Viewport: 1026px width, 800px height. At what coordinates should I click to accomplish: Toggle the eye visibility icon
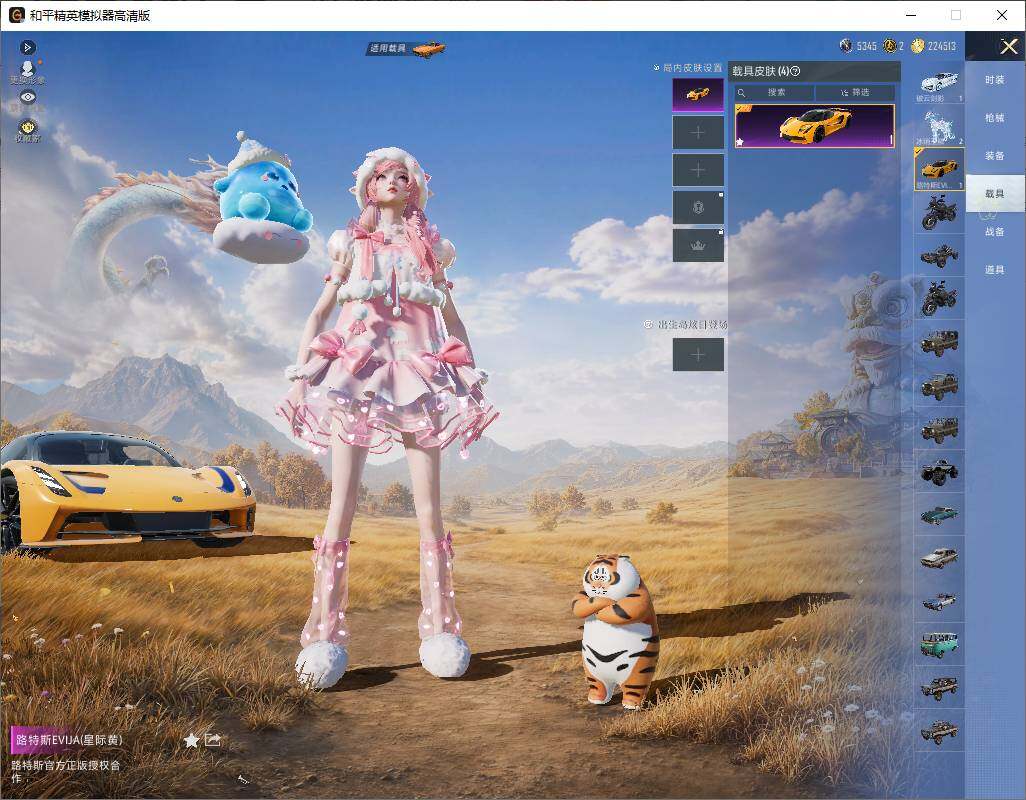click(x=27, y=97)
